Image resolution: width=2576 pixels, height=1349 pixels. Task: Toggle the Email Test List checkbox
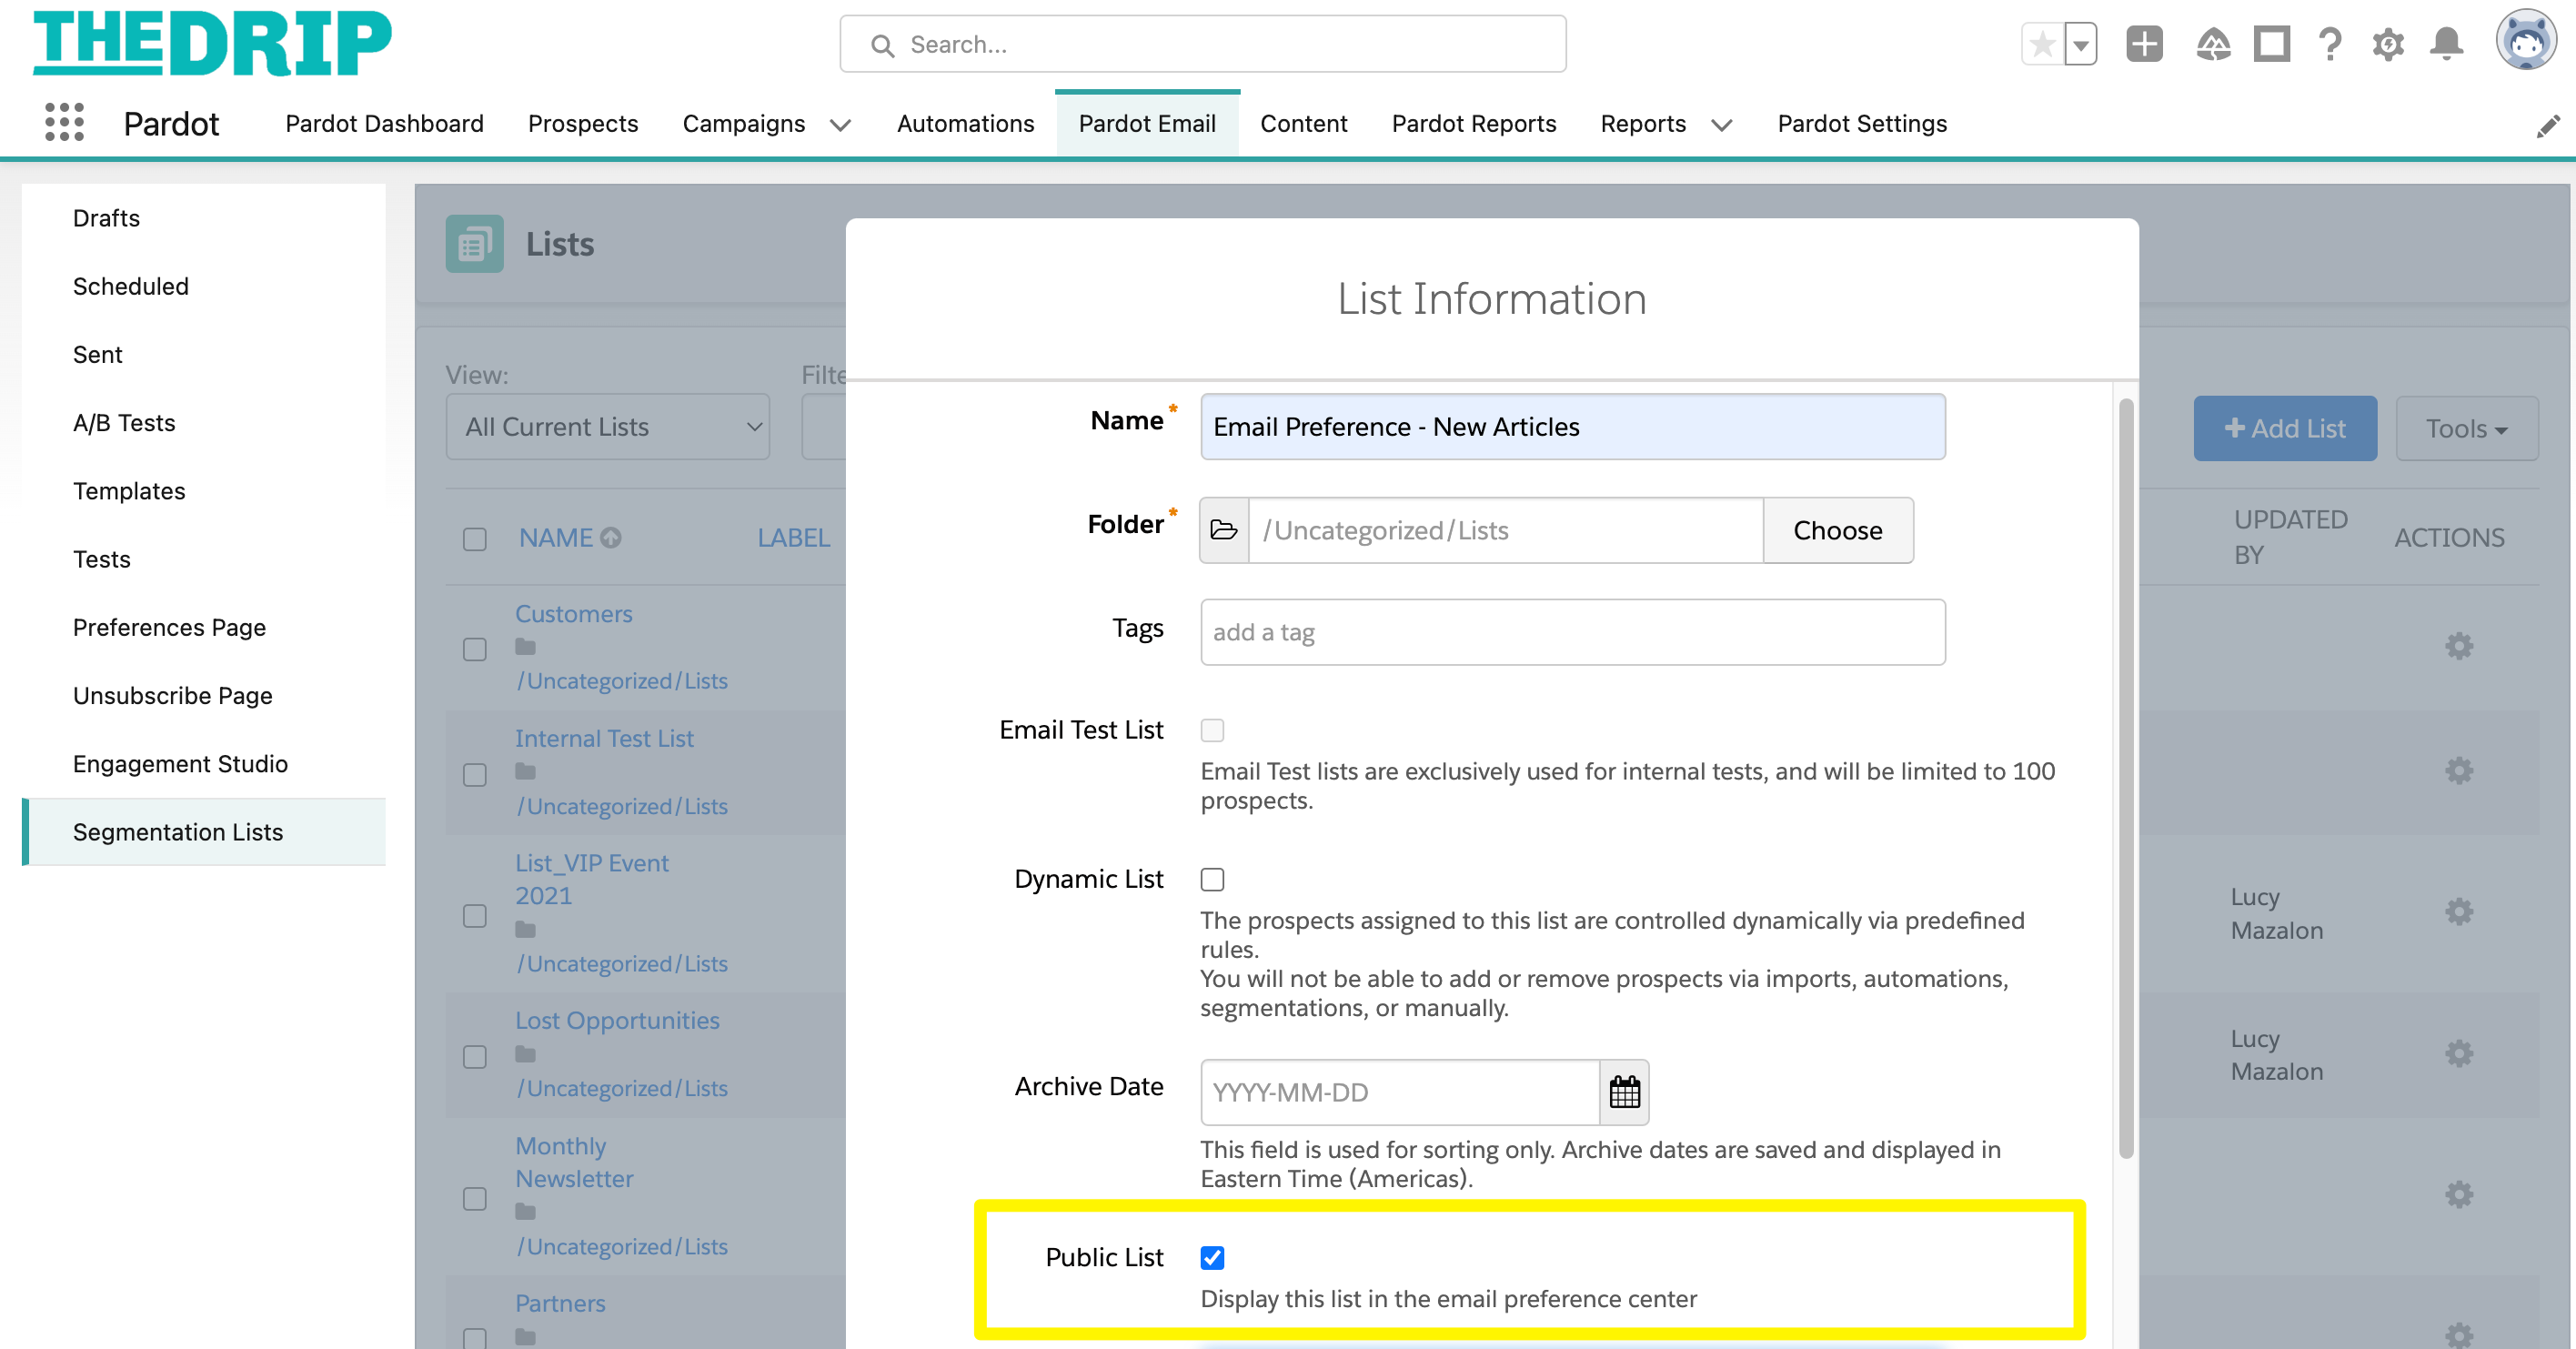point(1212,730)
